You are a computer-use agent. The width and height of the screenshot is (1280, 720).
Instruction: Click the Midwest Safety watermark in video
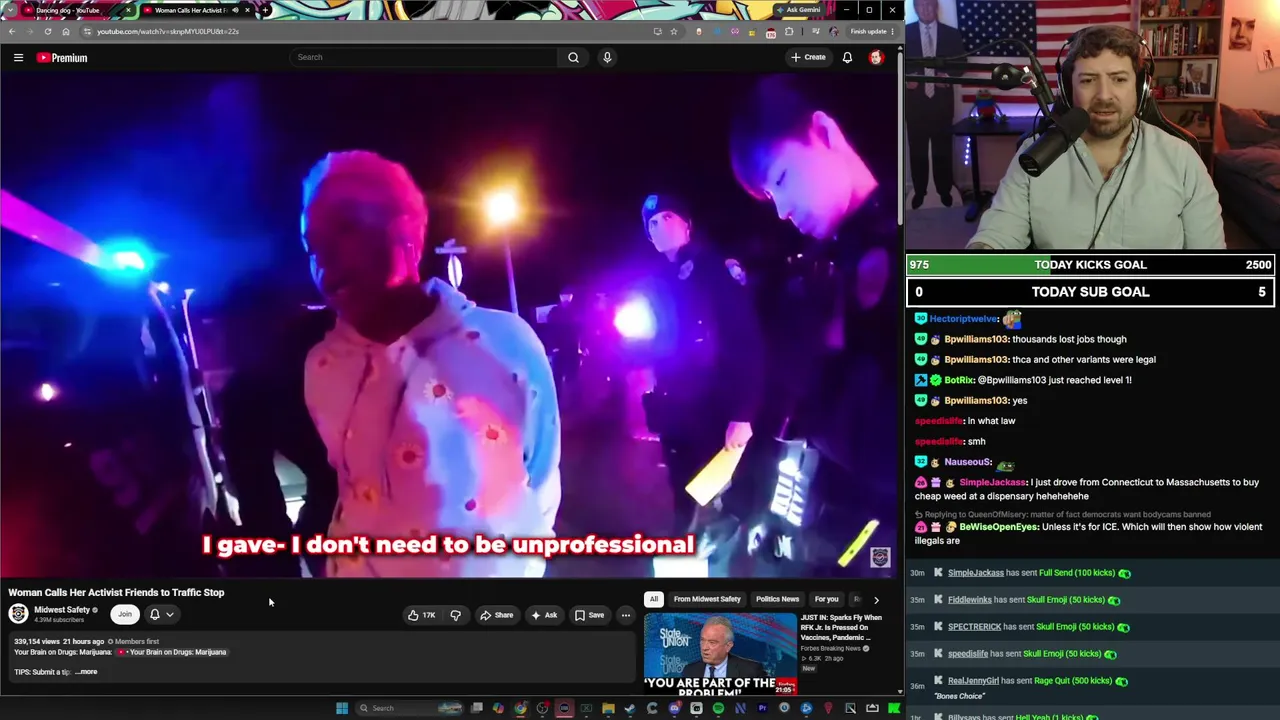pyautogui.click(x=880, y=557)
